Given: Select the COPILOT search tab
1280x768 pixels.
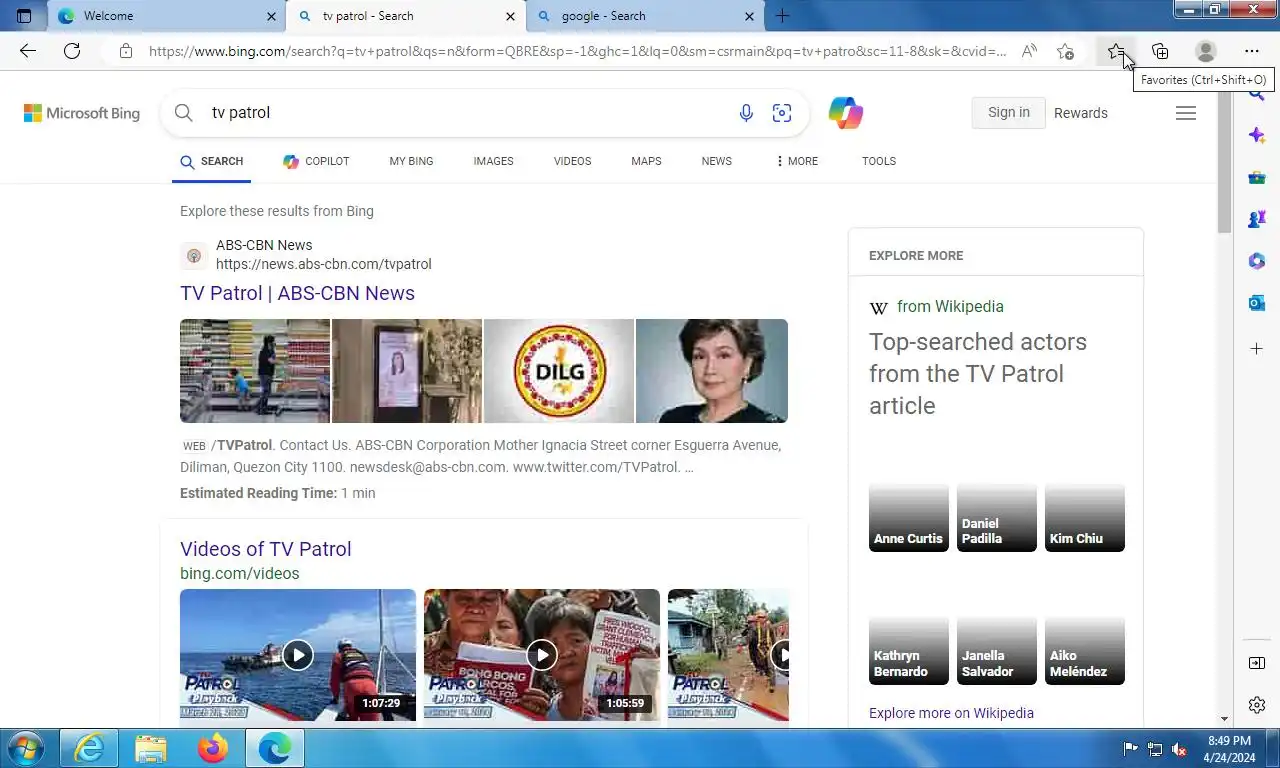Looking at the screenshot, I should [x=316, y=161].
